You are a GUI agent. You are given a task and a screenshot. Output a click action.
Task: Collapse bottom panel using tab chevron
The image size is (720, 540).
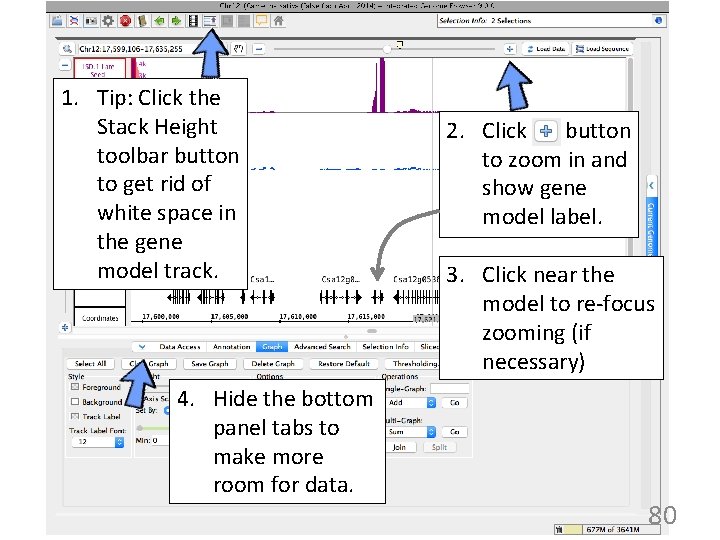click(142, 347)
